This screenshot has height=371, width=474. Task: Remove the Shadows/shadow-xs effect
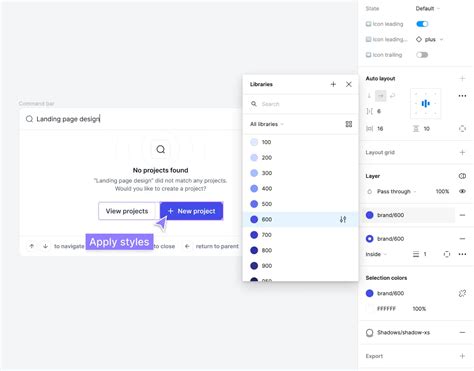[462, 332]
